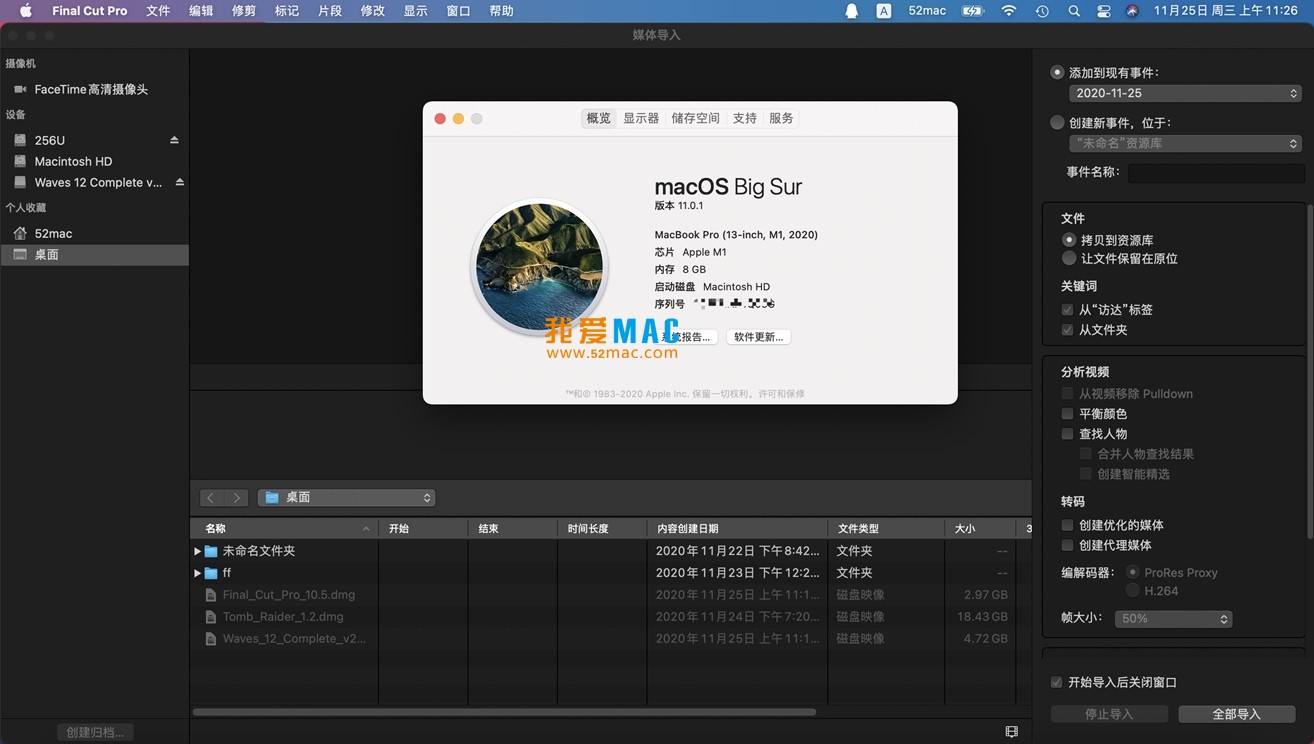Open the 桌面 folder path dropdown
Image resolution: width=1314 pixels, height=744 pixels.
click(346, 497)
